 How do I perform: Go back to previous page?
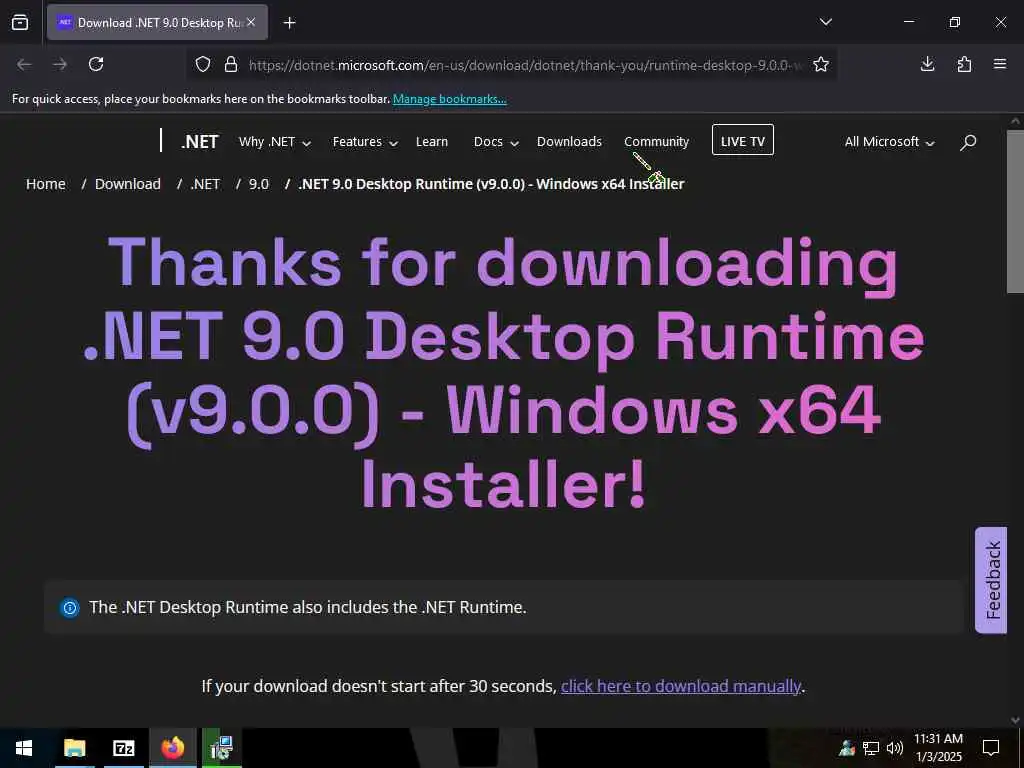coord(24,64)
